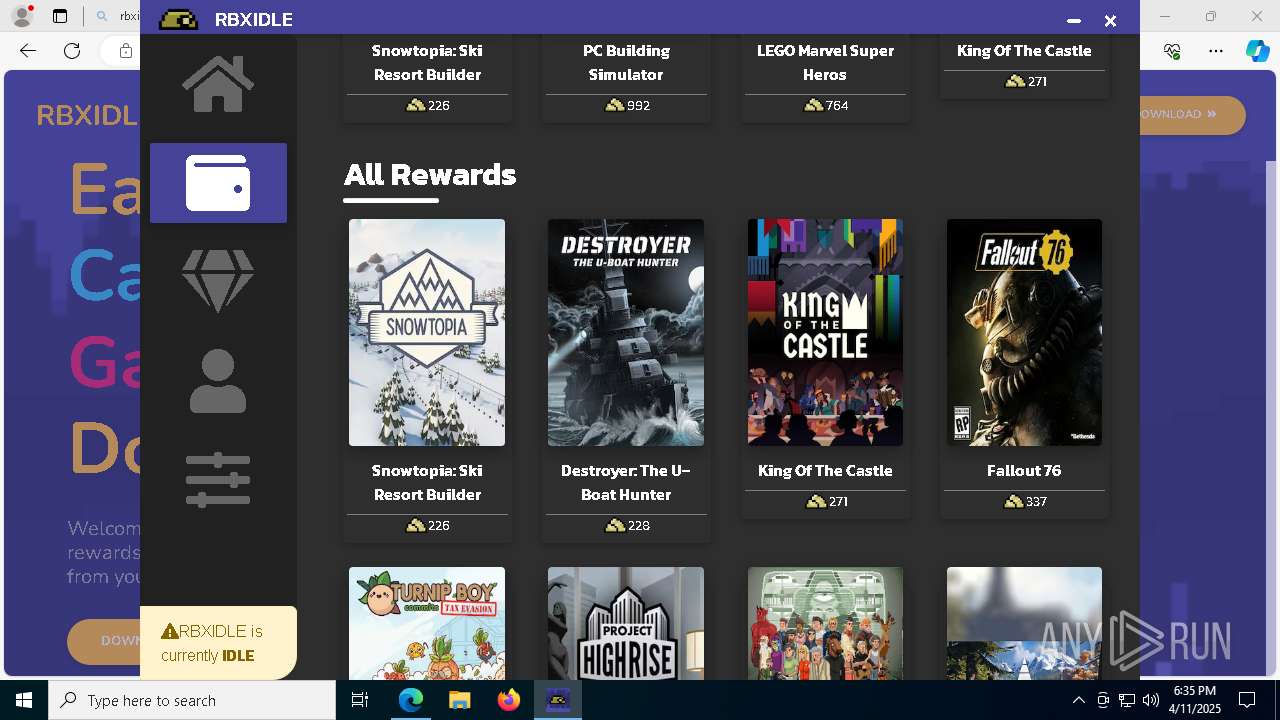
Task: Open the Fallout 76 cover art
Action: tap(1024, 332)
